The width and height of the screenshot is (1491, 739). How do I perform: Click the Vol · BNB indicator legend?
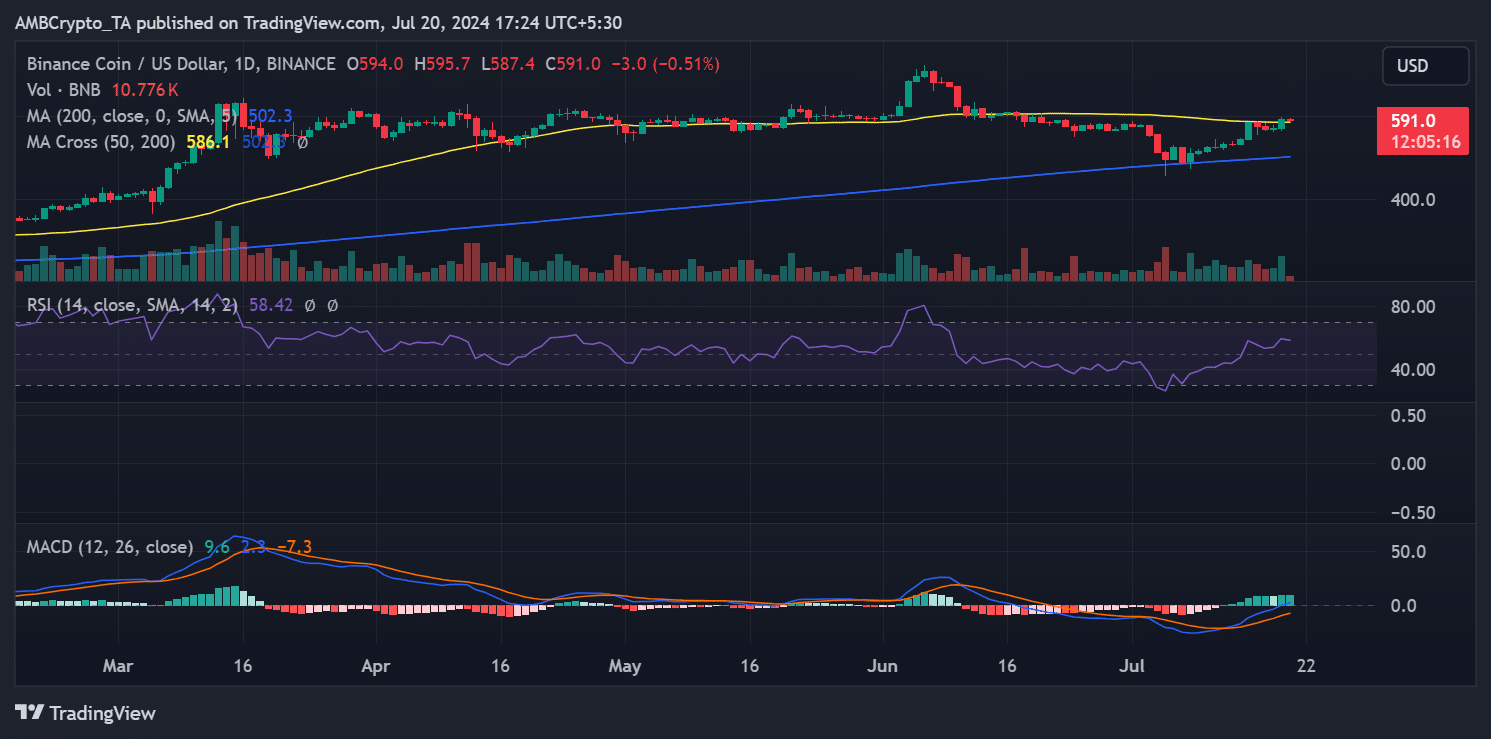(x=62, y=90)
